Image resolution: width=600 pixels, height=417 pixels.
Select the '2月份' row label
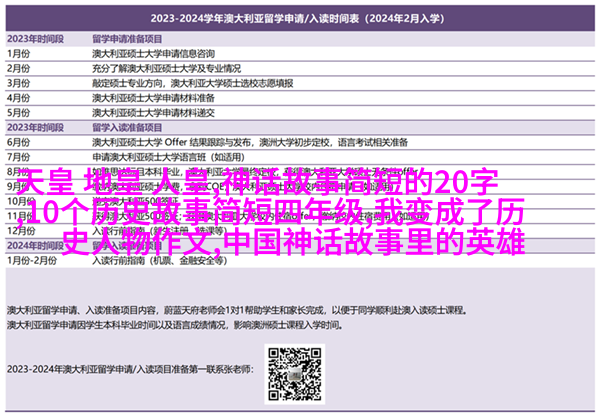pyautogui.click(x=18, y=68)
